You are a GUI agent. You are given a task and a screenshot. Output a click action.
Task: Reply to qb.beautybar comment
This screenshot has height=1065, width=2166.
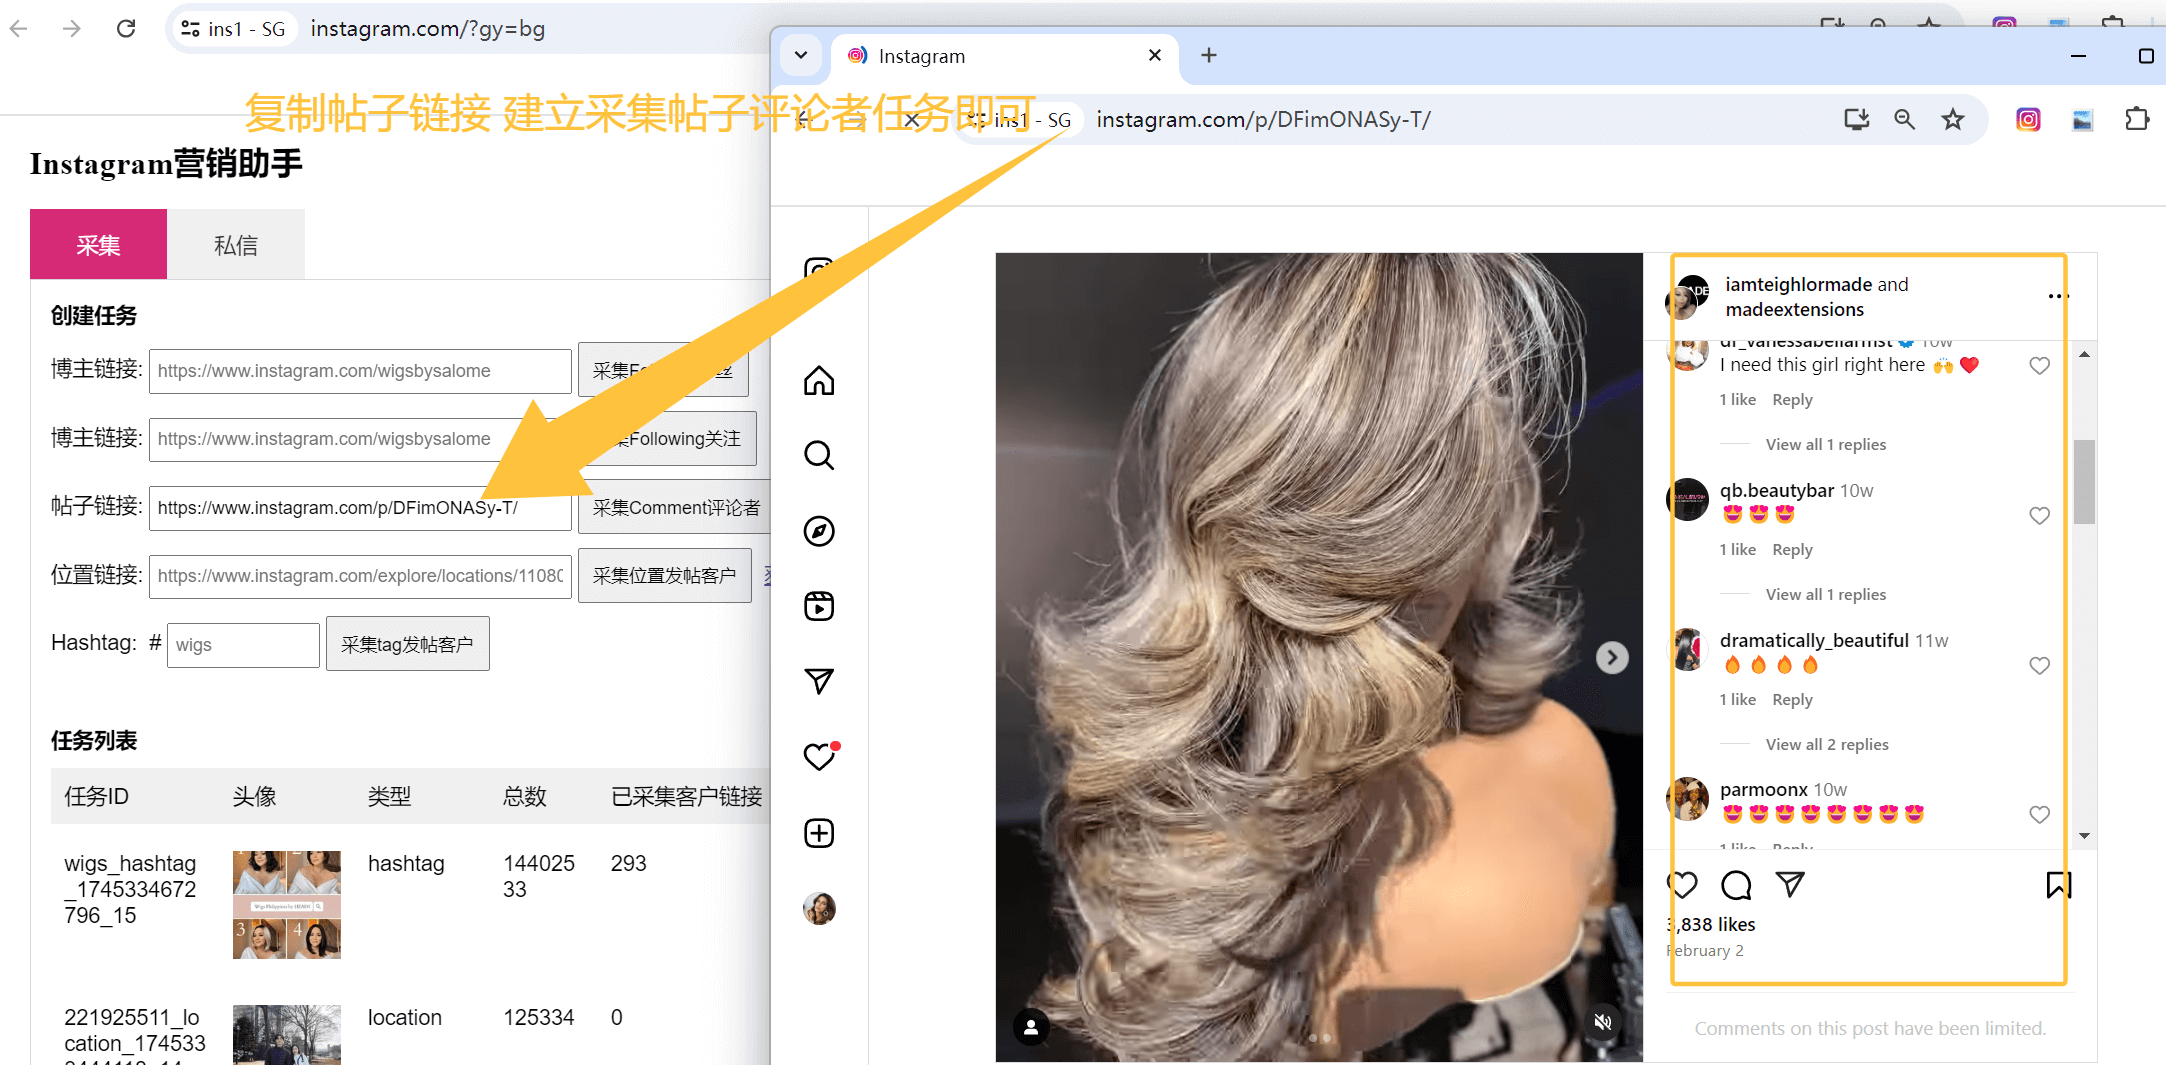point(1792,550)
